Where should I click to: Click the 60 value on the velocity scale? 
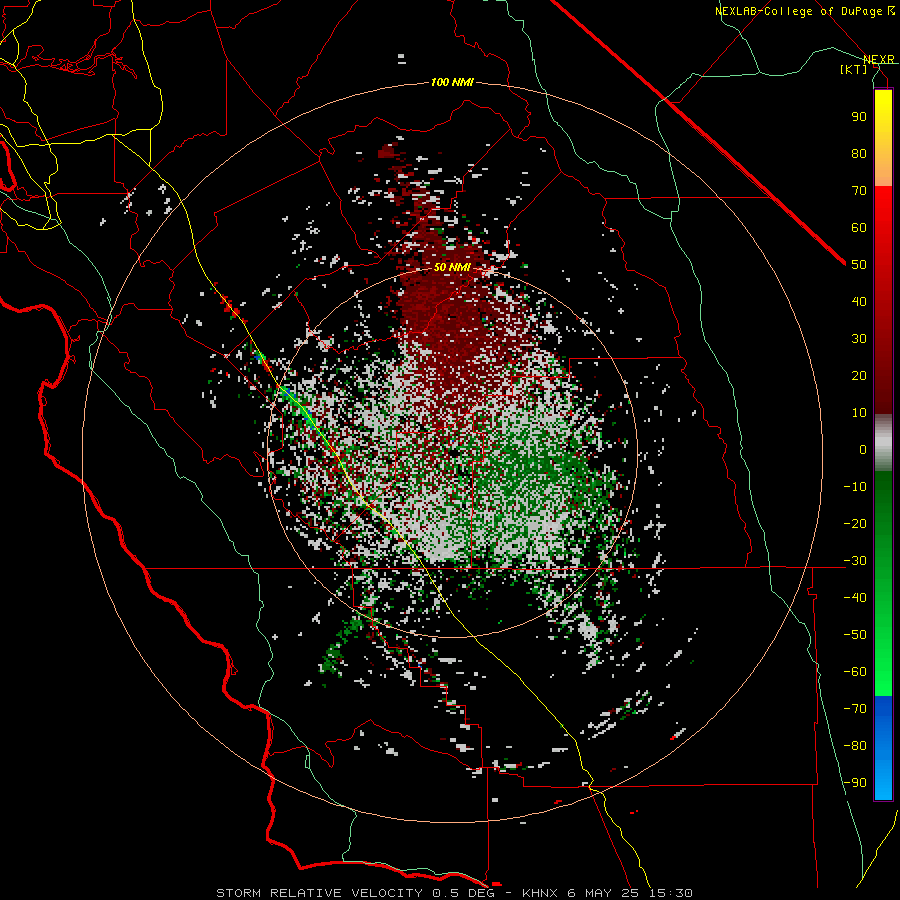coord(859,227)
